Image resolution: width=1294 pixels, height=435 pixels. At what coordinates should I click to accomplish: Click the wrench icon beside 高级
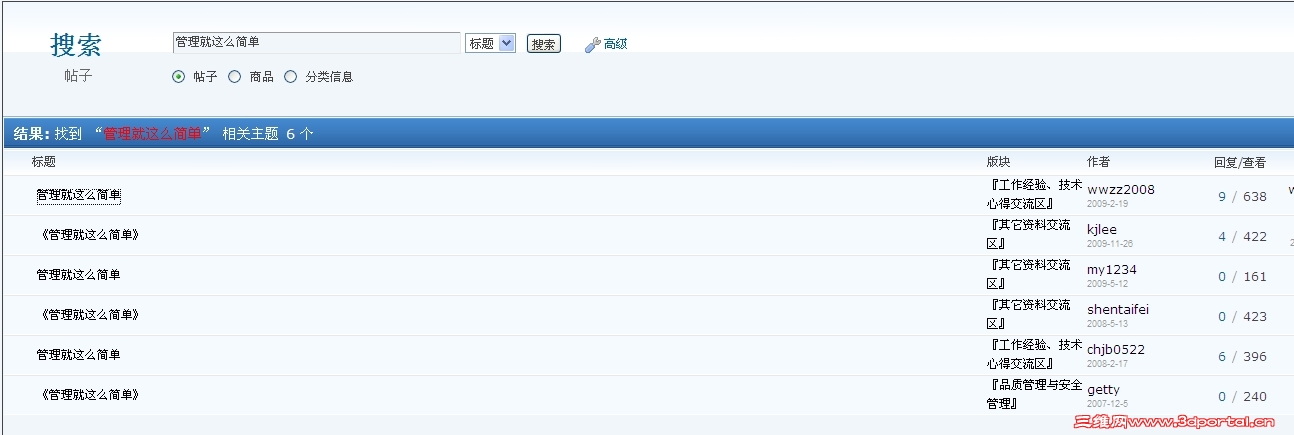[x=591, y=44]
